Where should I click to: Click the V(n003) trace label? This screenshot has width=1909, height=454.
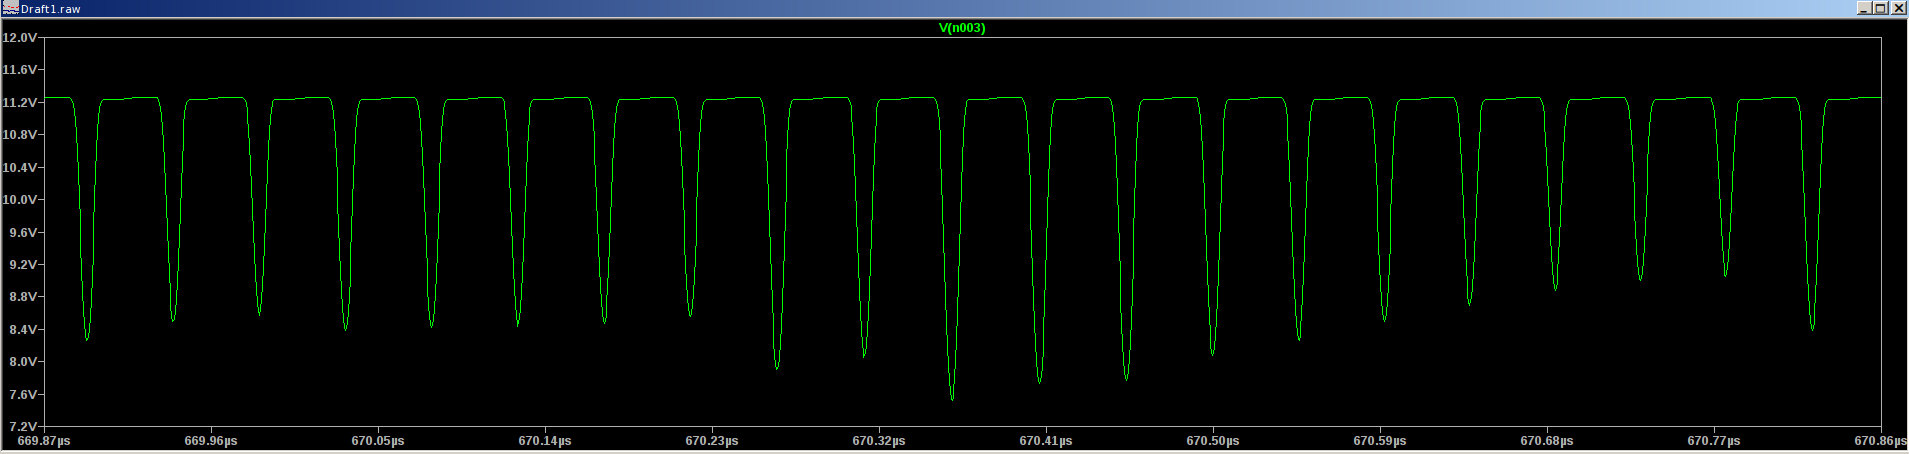tap(962, 28)
